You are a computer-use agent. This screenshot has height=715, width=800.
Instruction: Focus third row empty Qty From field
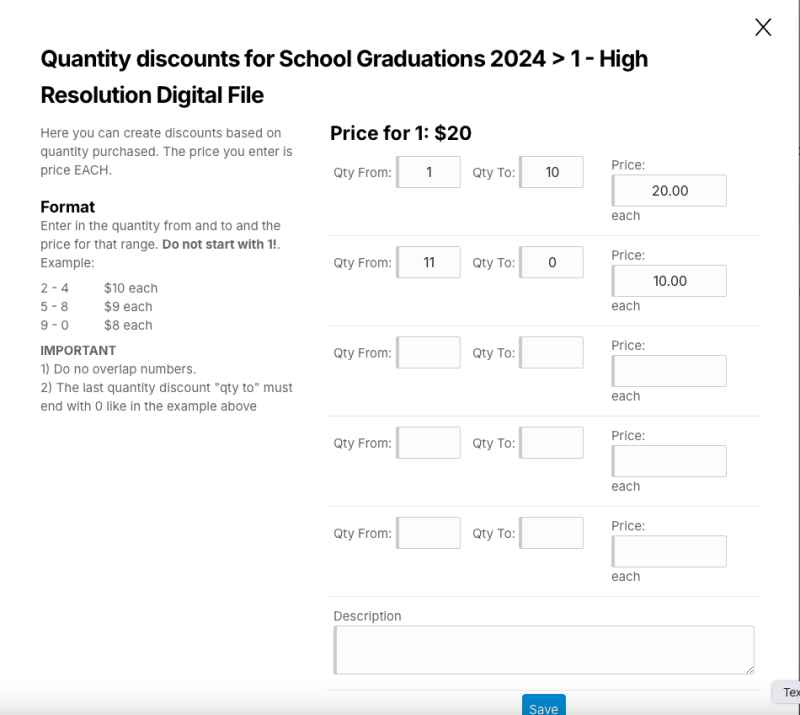click(x=429, y=352)
